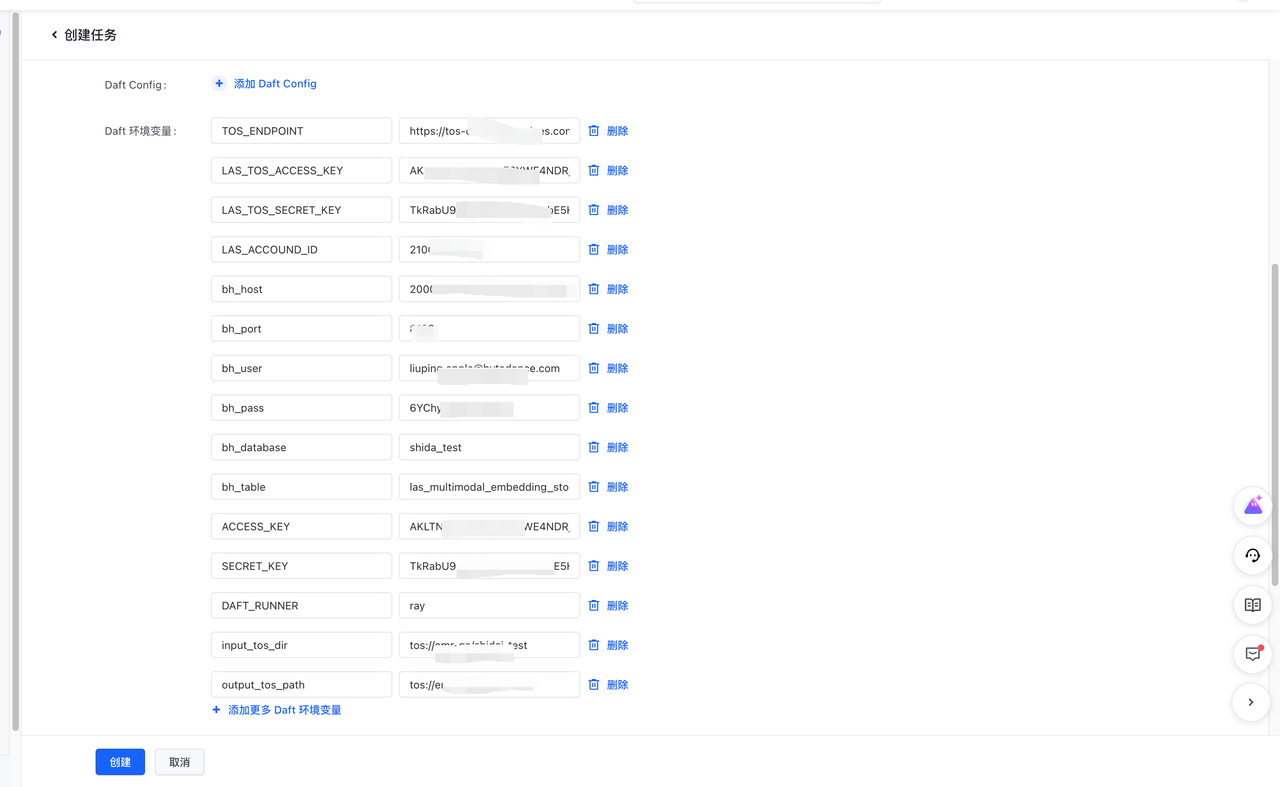Viewport: 1280px width, 787px height.
Task: Click the value field in the ACCESS_KEY row
Action: click(x=489, y=526)
